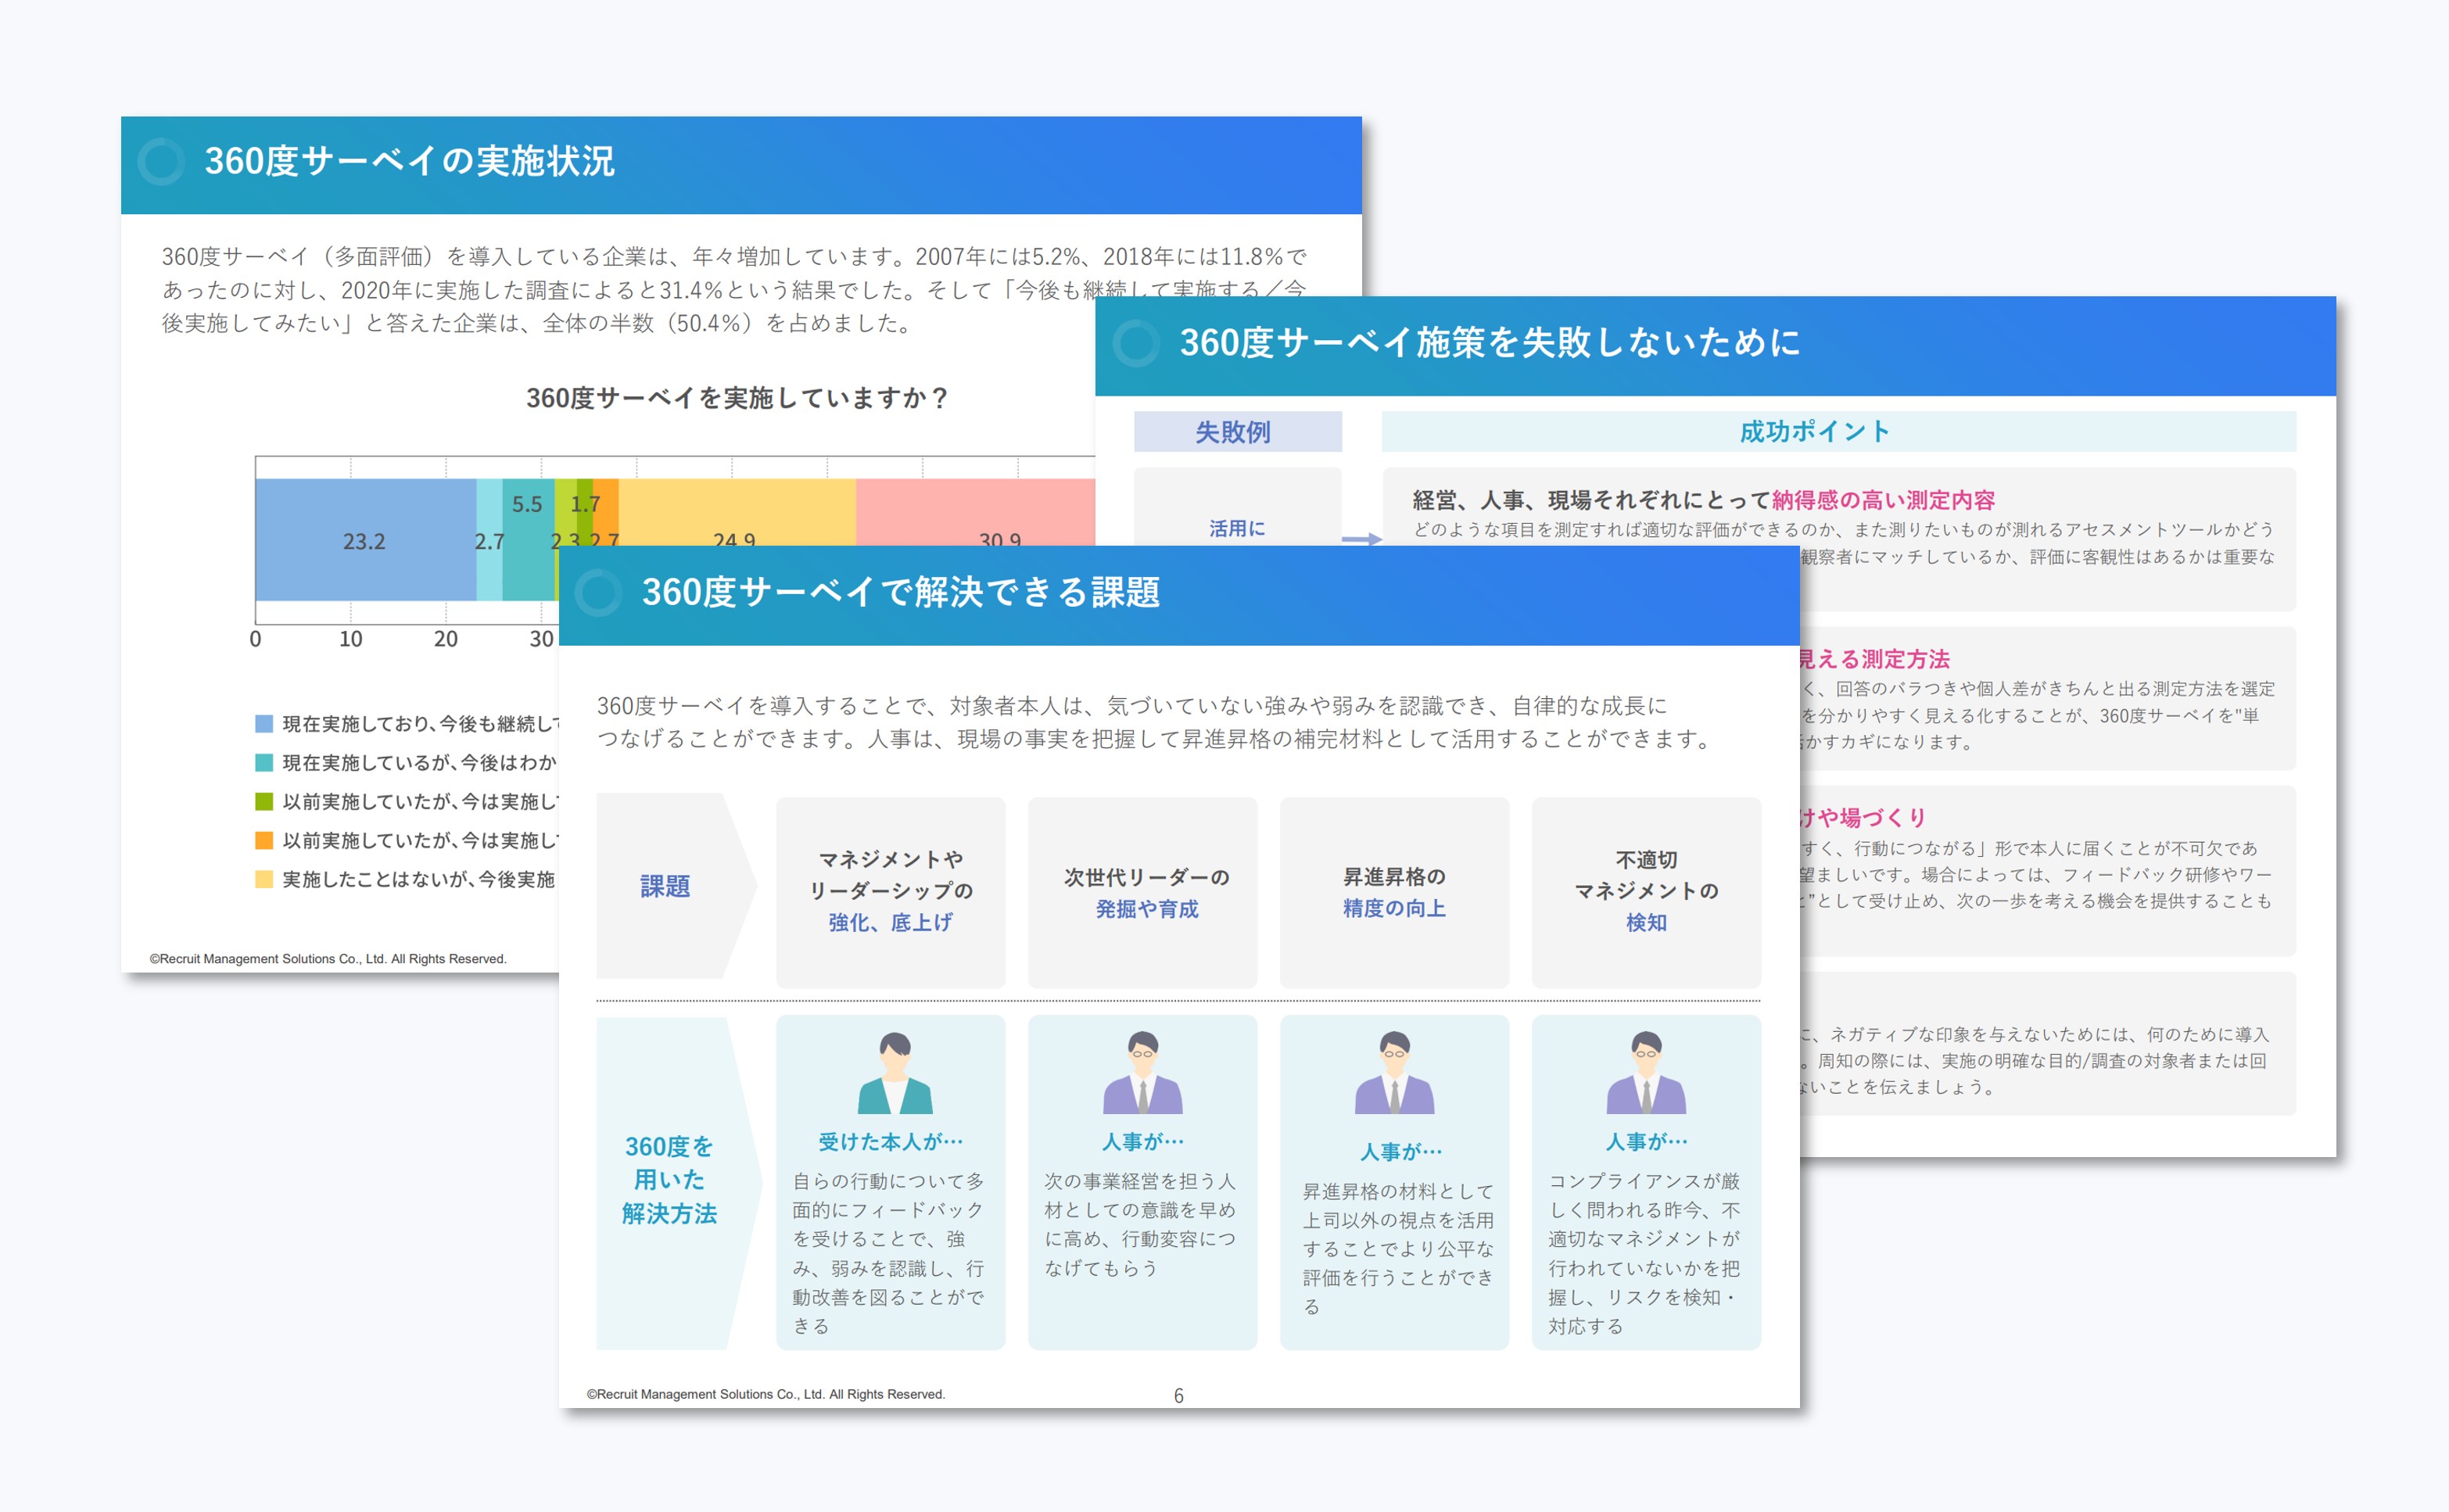
Task: Click the HR person icon in the 昇進昇格の材料 card
Action: (x=1394, y=1073)
